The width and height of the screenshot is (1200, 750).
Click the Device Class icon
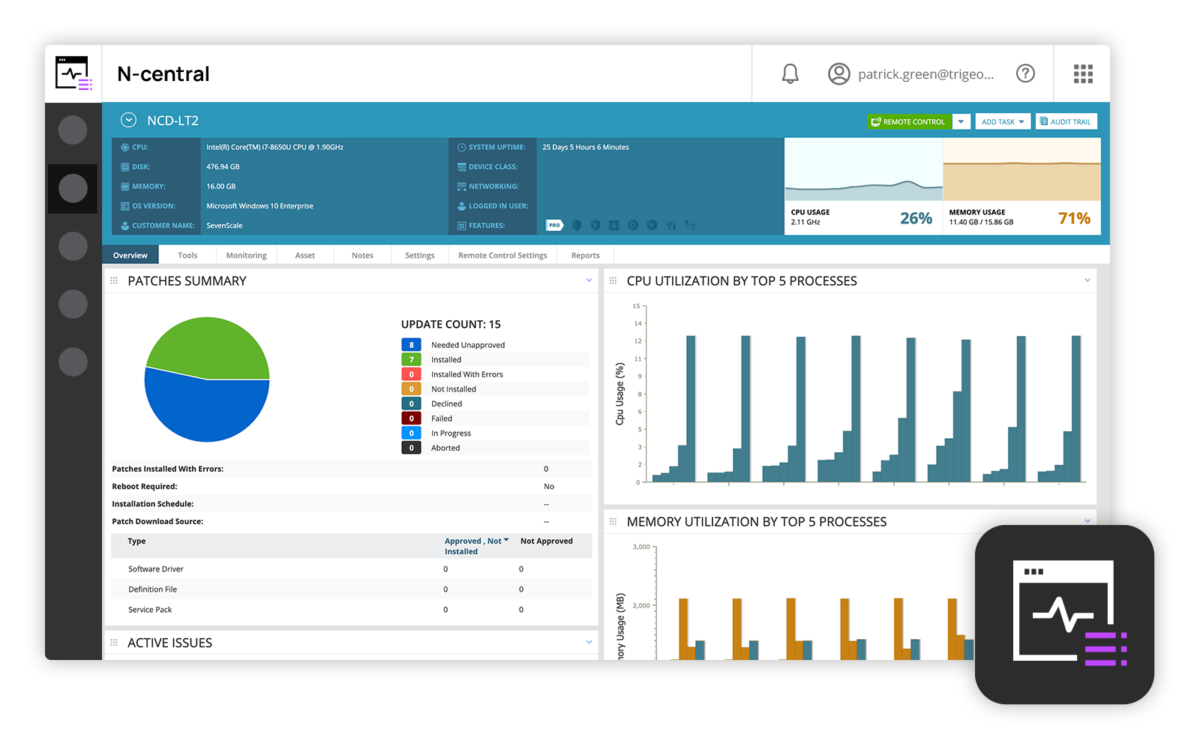(x=461, y=167)
